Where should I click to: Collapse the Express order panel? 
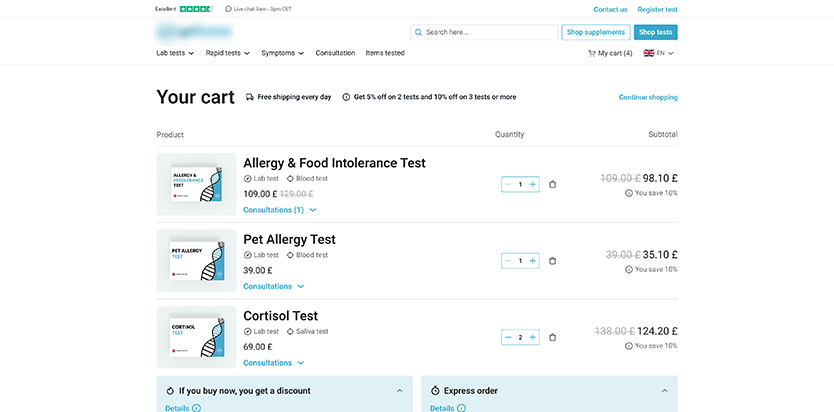pos(664,390)
